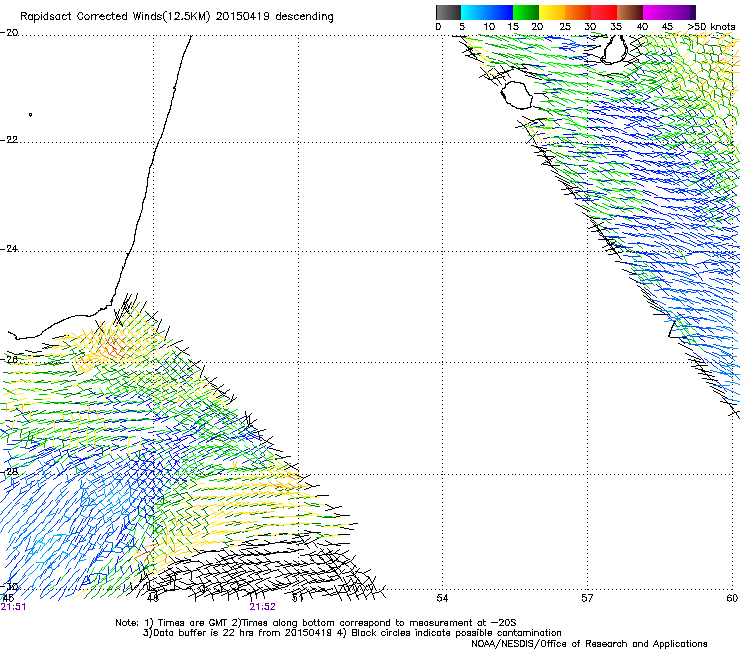This screenshot has height=650, width=740.
Task: Click the Mauritius island outline near top
Action: pyautogui.click(x=615, y=50)
